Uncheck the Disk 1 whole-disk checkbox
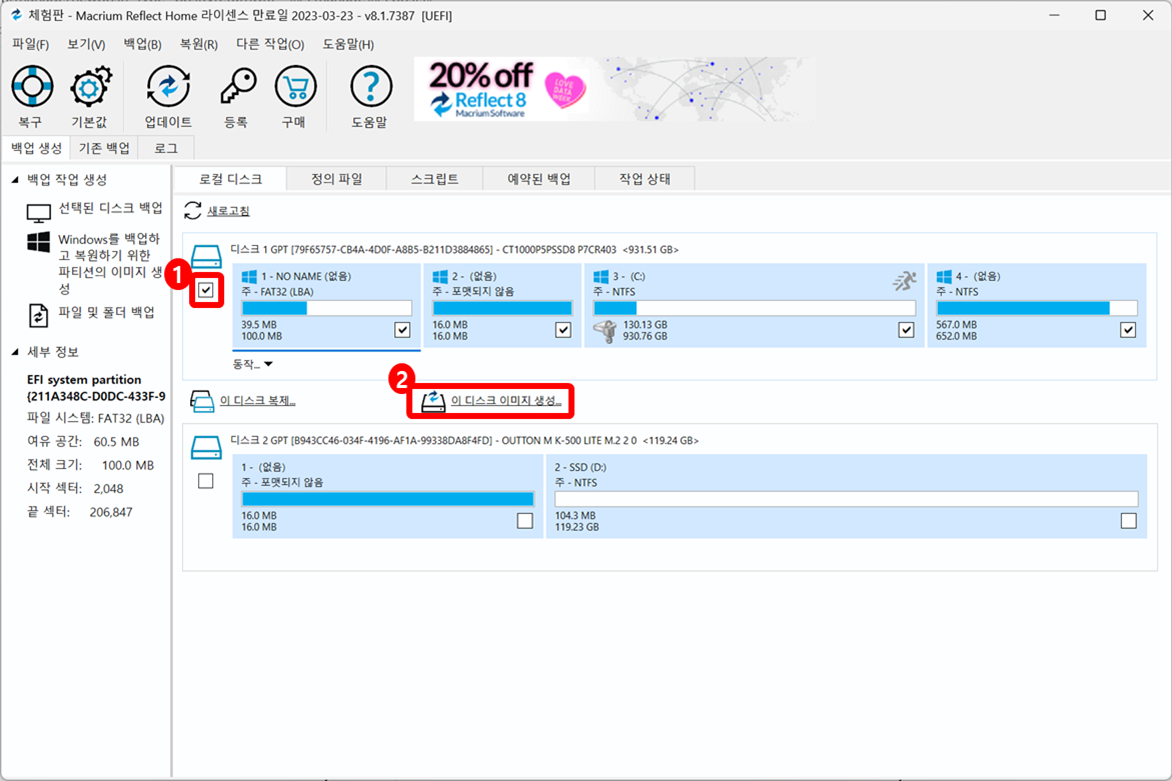Screen dimensions: 1172x781 pos(206,290)
